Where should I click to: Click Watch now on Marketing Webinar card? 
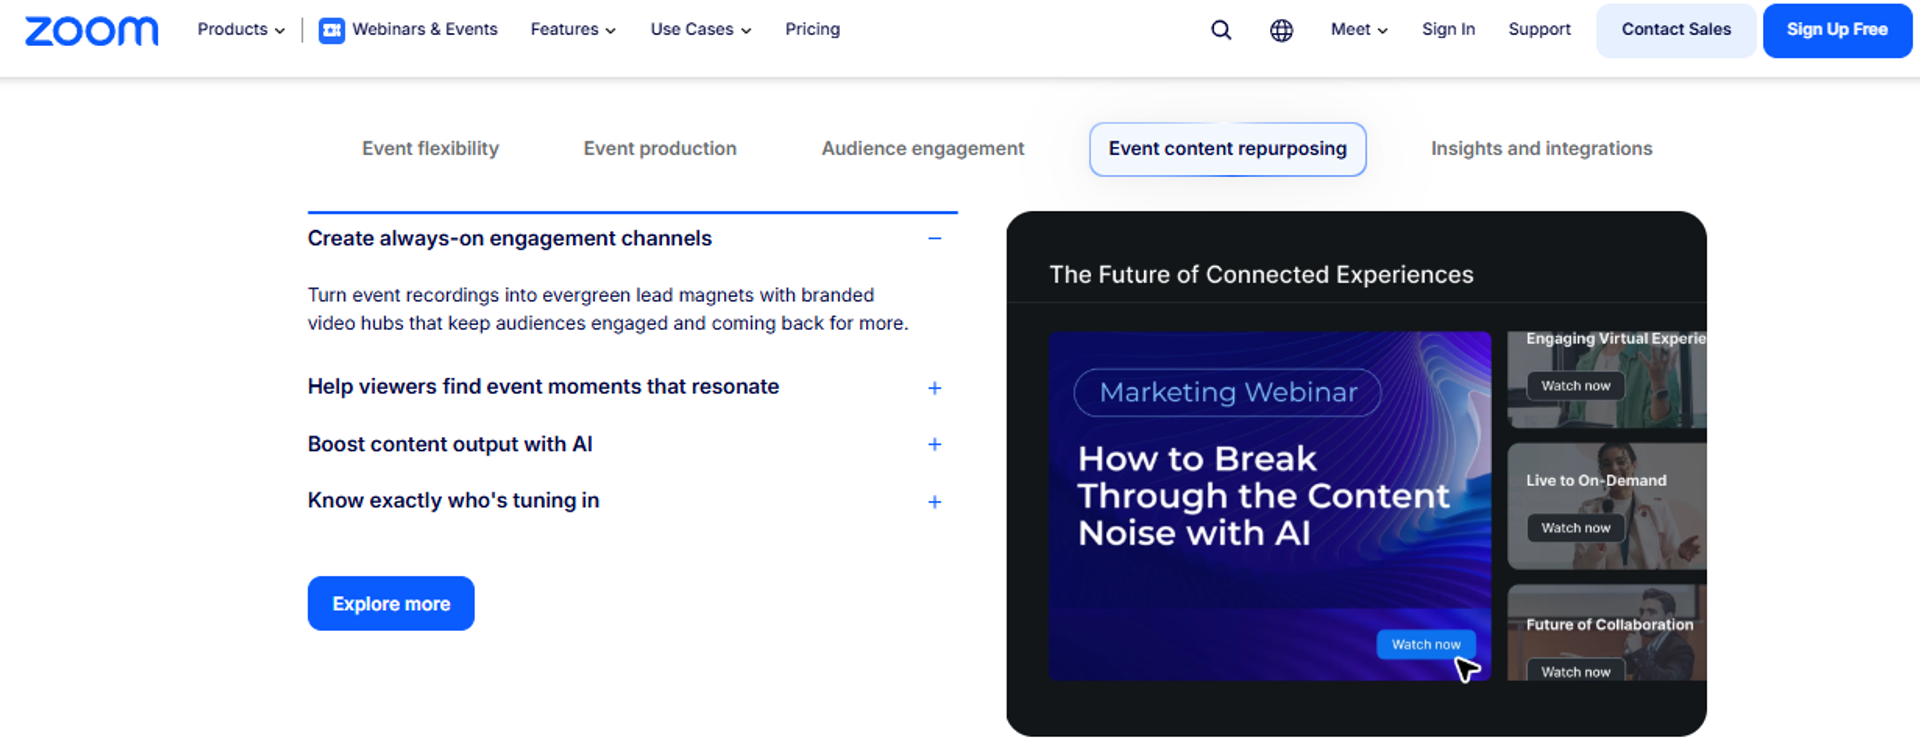pos(1426,644)
